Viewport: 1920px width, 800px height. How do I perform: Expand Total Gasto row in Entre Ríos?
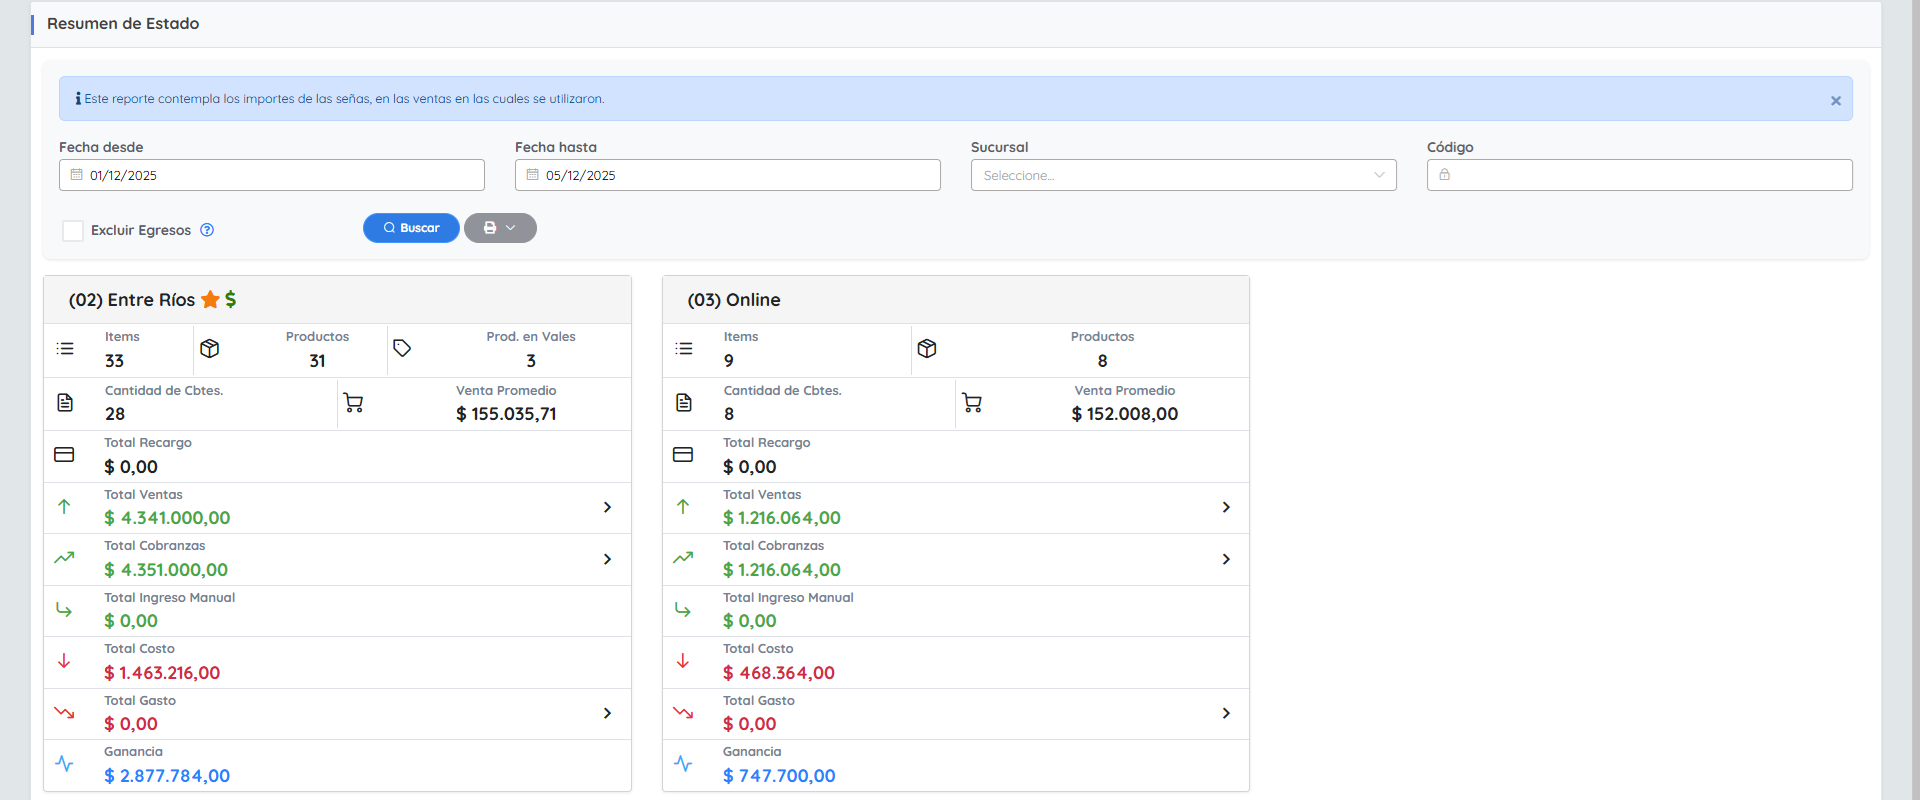(x=607, y=714)
